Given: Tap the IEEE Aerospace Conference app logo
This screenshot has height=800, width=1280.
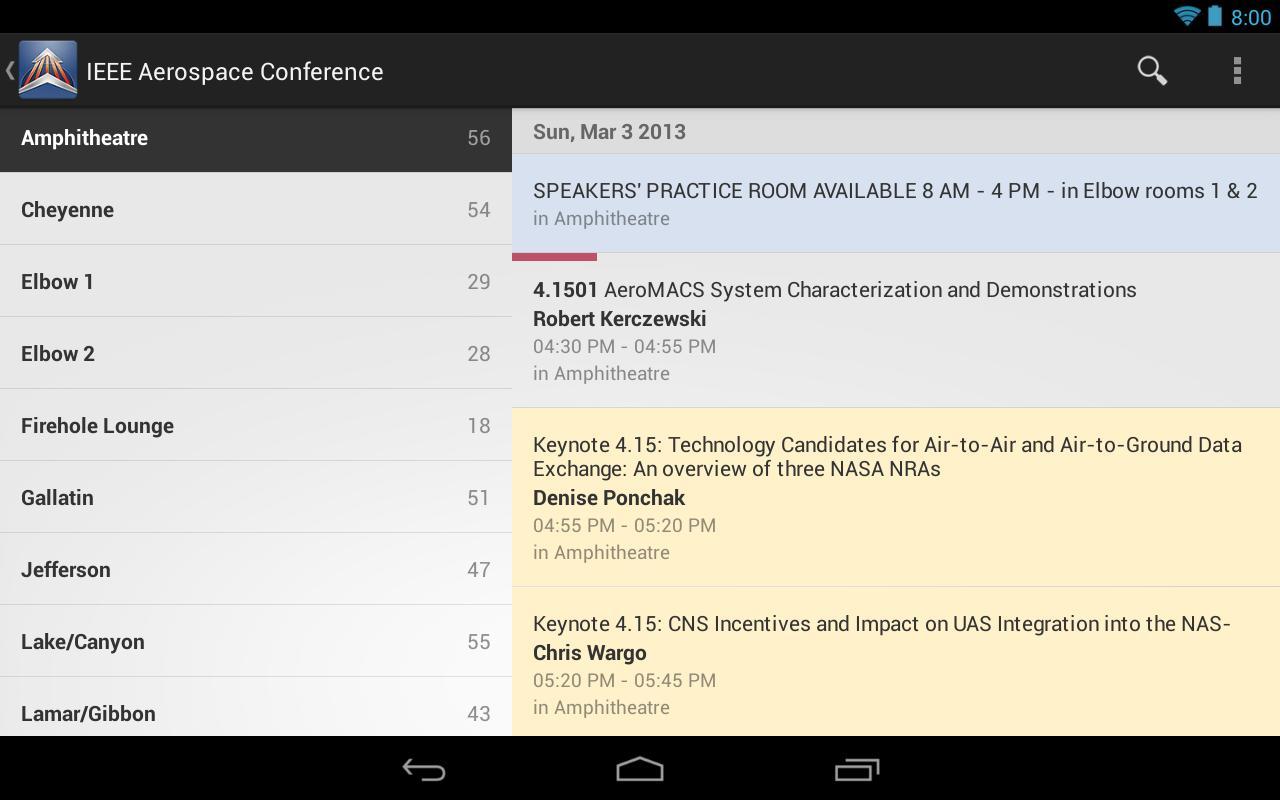Looking at the screenshot, I should 47,70.
